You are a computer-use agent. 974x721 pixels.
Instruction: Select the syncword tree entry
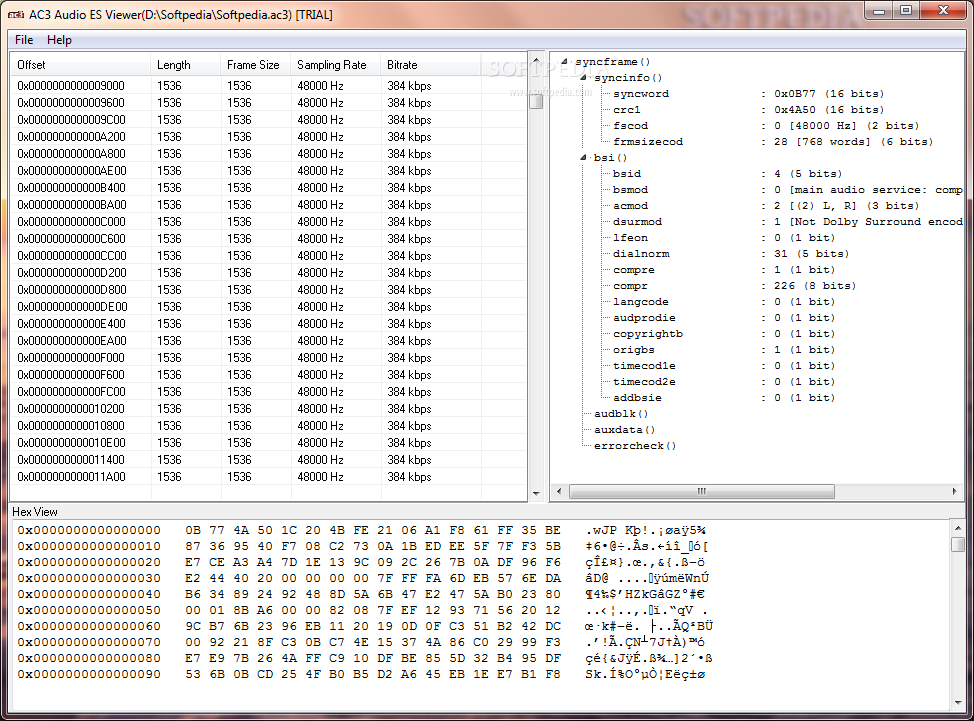pyautogui.click(x=748, y=94)
